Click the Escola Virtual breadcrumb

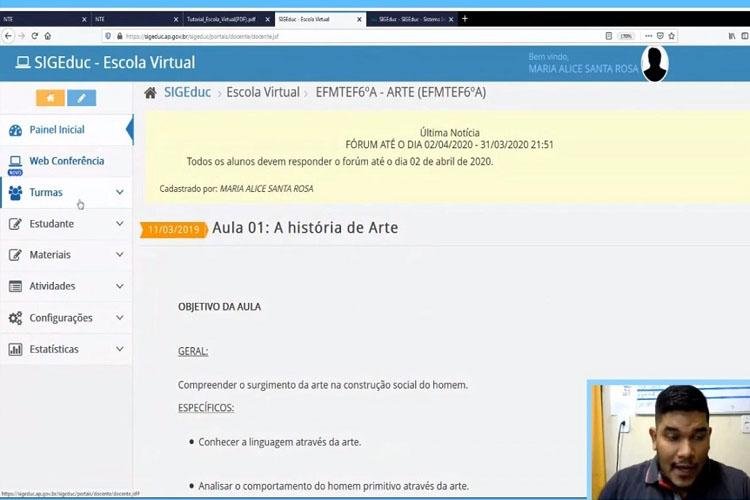click(x=263, y=92)
